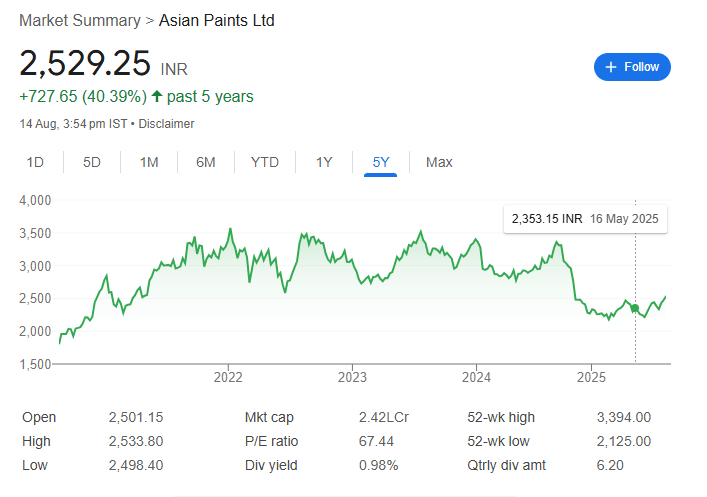Click the 3,000 y-axis label
This screenshot has height=497, width=707.
coord(35,266)
